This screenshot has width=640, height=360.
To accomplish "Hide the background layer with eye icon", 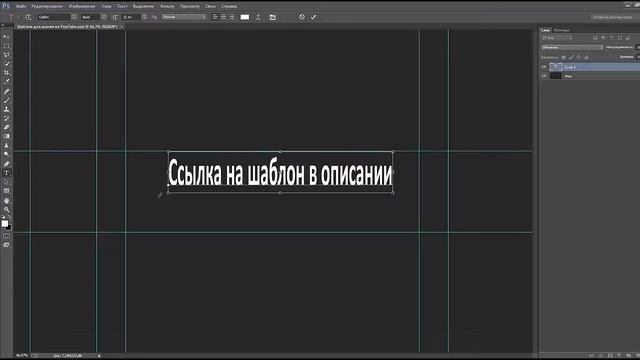I will [x=544, y=76].
